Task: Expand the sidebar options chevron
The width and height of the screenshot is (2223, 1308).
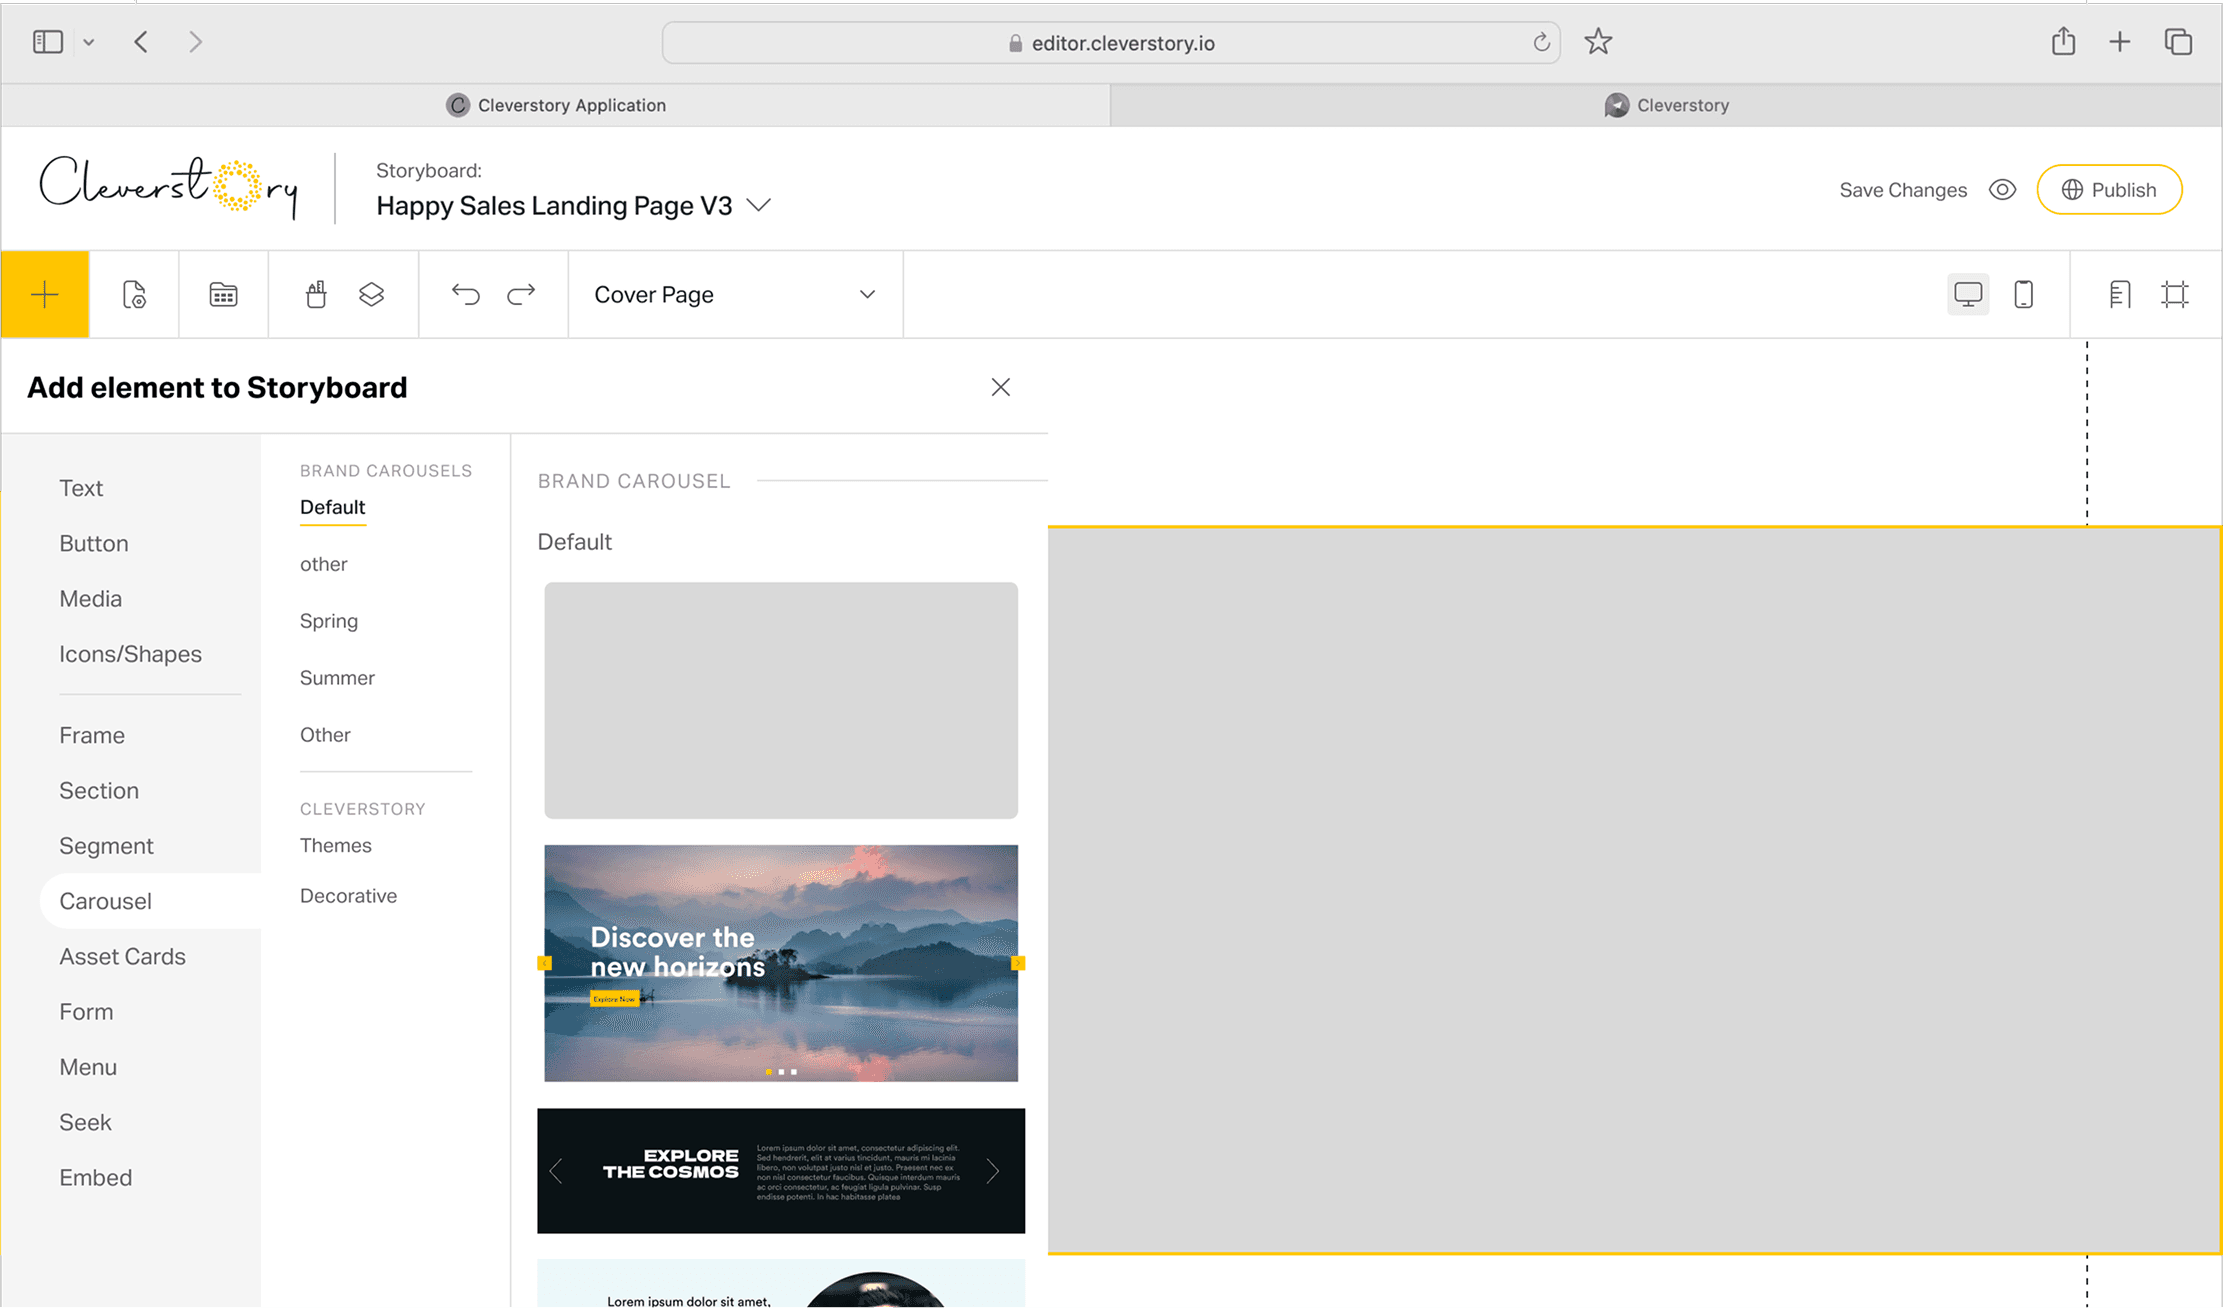Action: 89,42
